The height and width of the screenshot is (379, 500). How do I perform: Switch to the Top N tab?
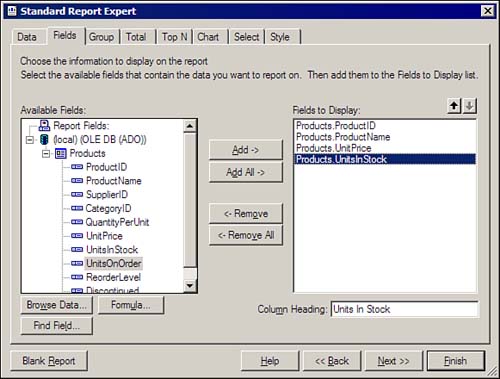click(x=174, y=37)
